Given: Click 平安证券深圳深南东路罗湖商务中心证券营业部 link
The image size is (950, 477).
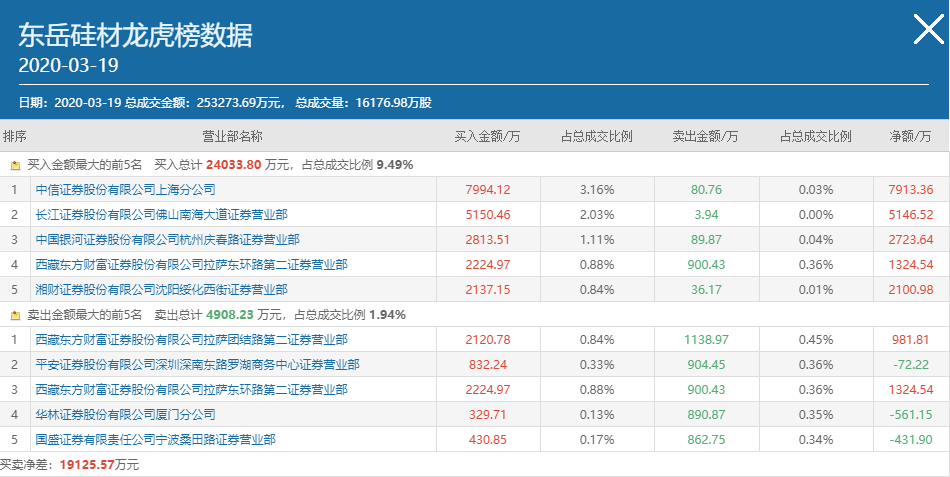Looking at the screenshot, I should pyautogui.click(x=197, y=365).
